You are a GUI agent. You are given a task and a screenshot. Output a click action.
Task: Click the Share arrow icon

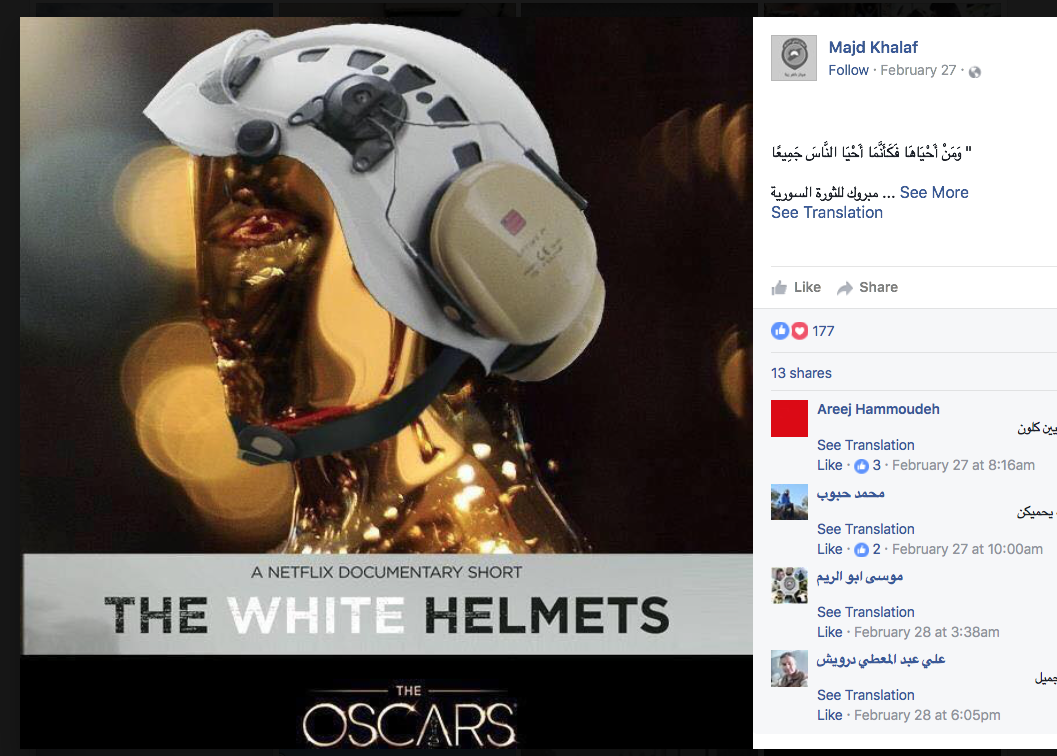[845, 288]
